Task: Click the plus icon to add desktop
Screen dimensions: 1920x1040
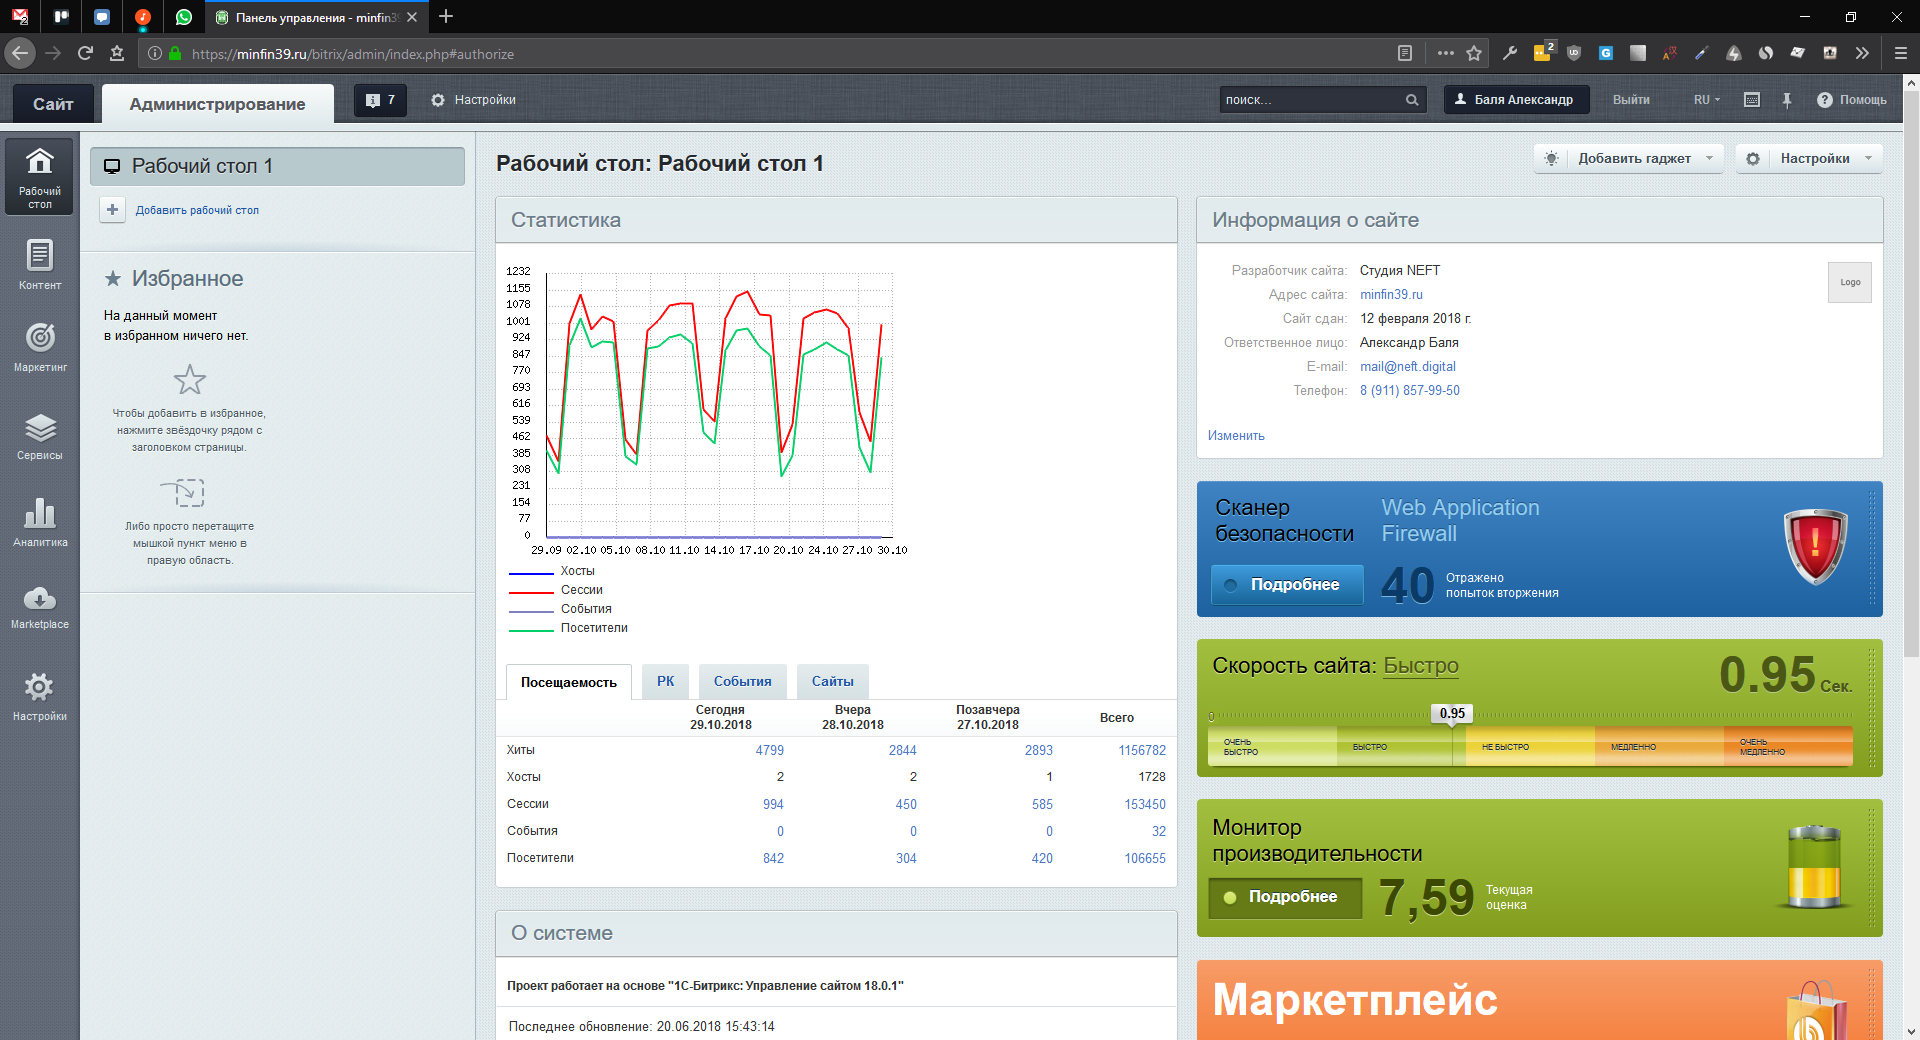Action: pyautogui.click(x=113, y=210)
